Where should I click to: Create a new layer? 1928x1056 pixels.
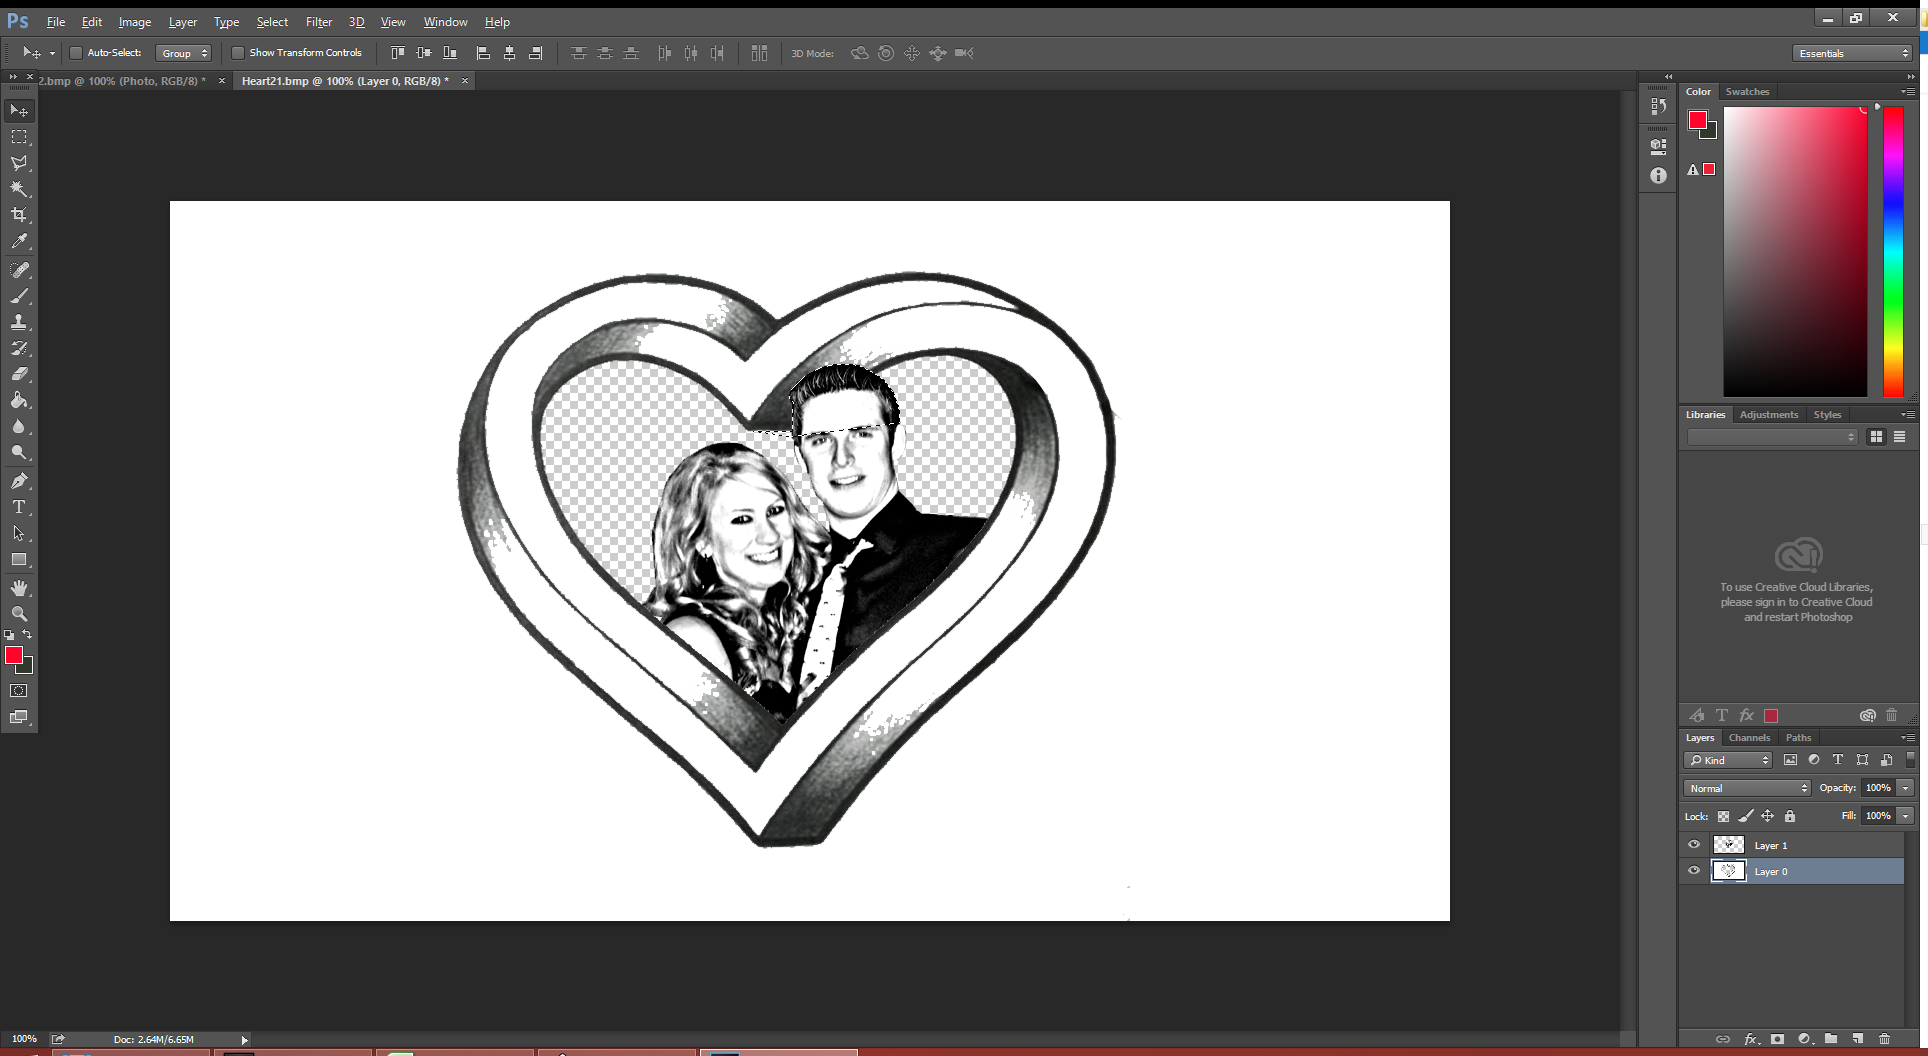(1858, 1039)
